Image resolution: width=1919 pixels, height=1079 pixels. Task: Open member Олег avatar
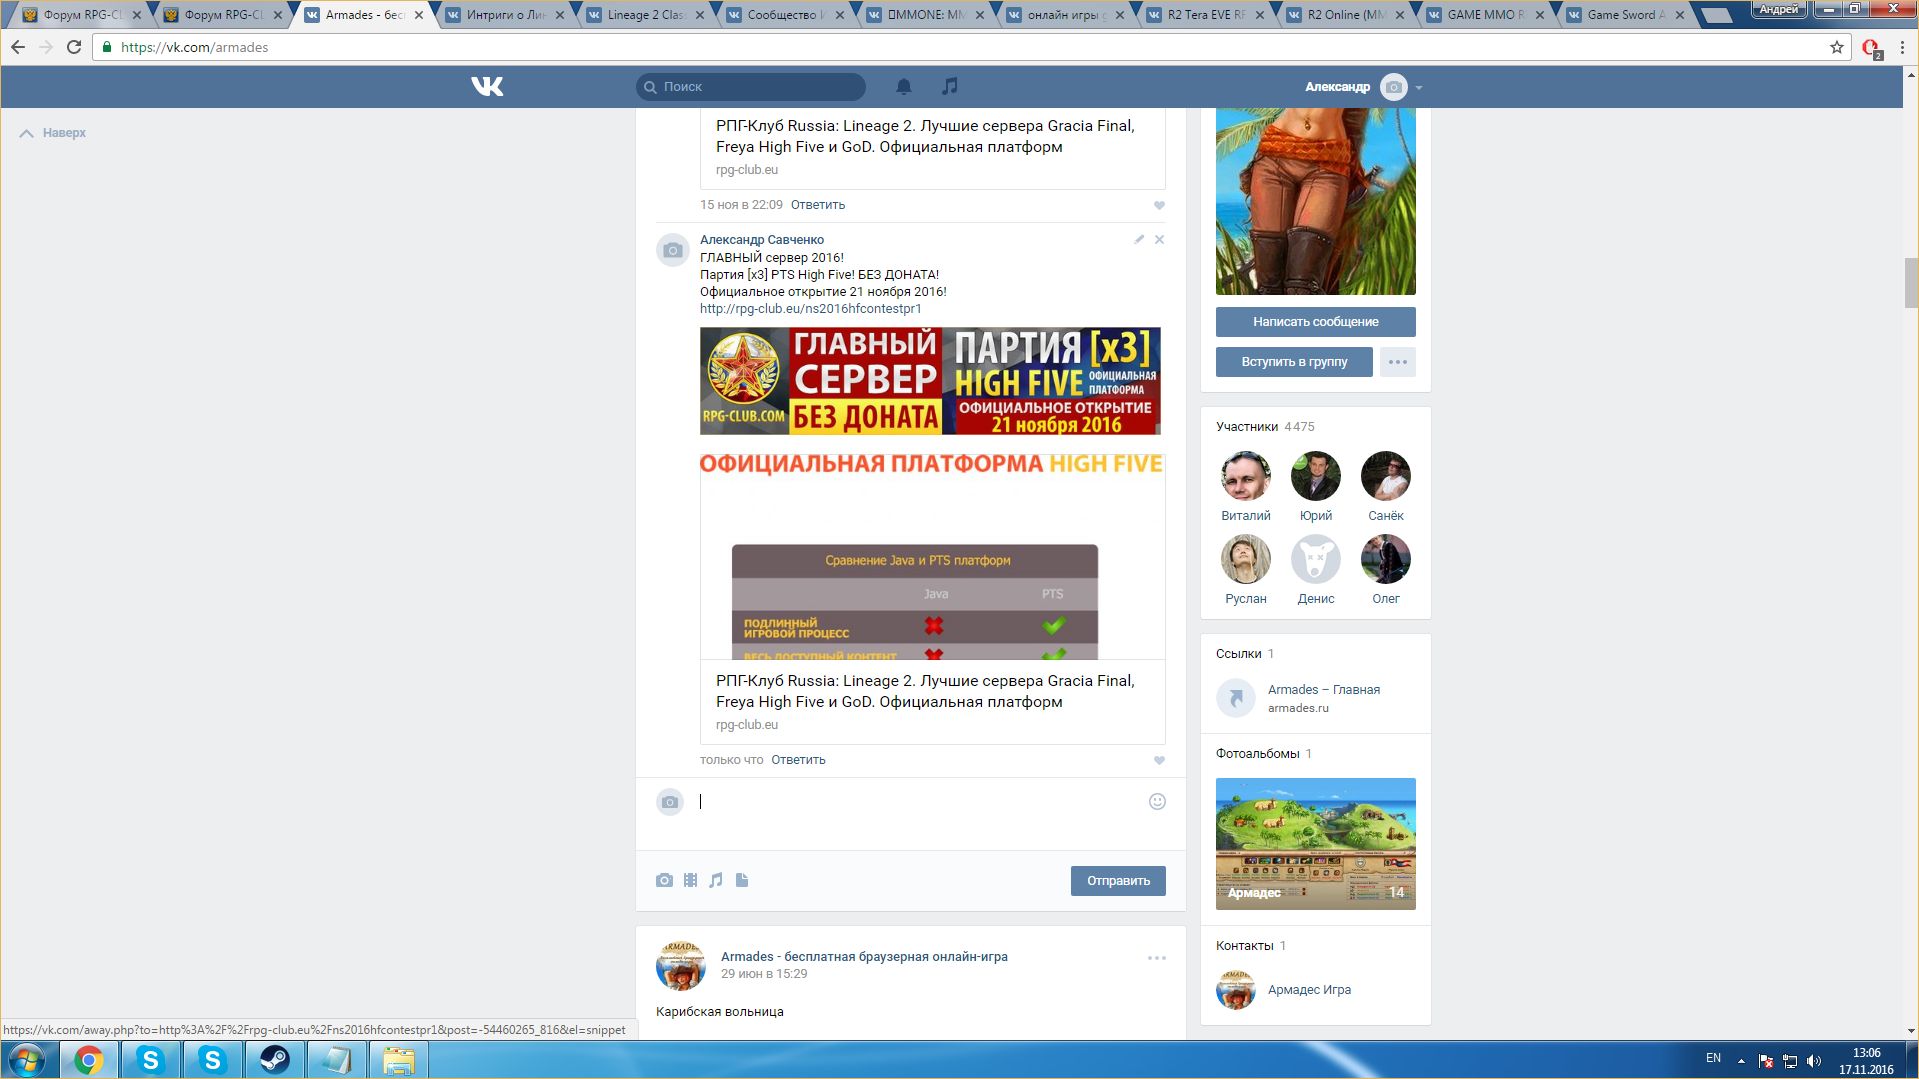coord(1386,559)
